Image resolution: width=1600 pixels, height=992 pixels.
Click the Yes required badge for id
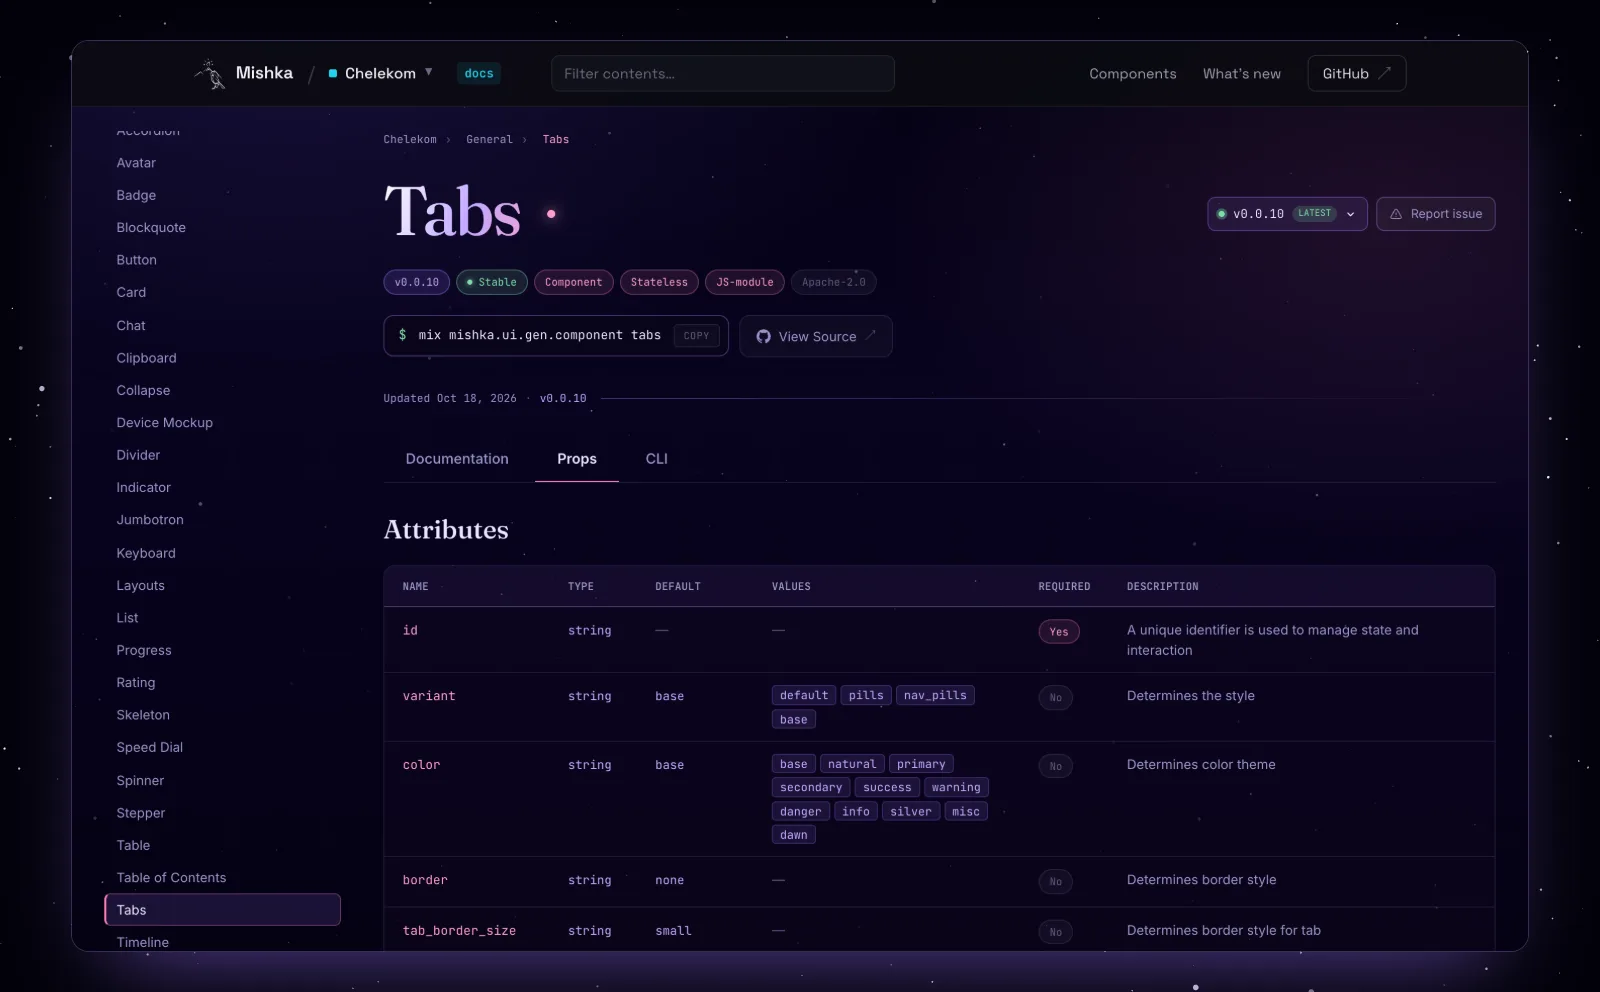pos(1059,632)
